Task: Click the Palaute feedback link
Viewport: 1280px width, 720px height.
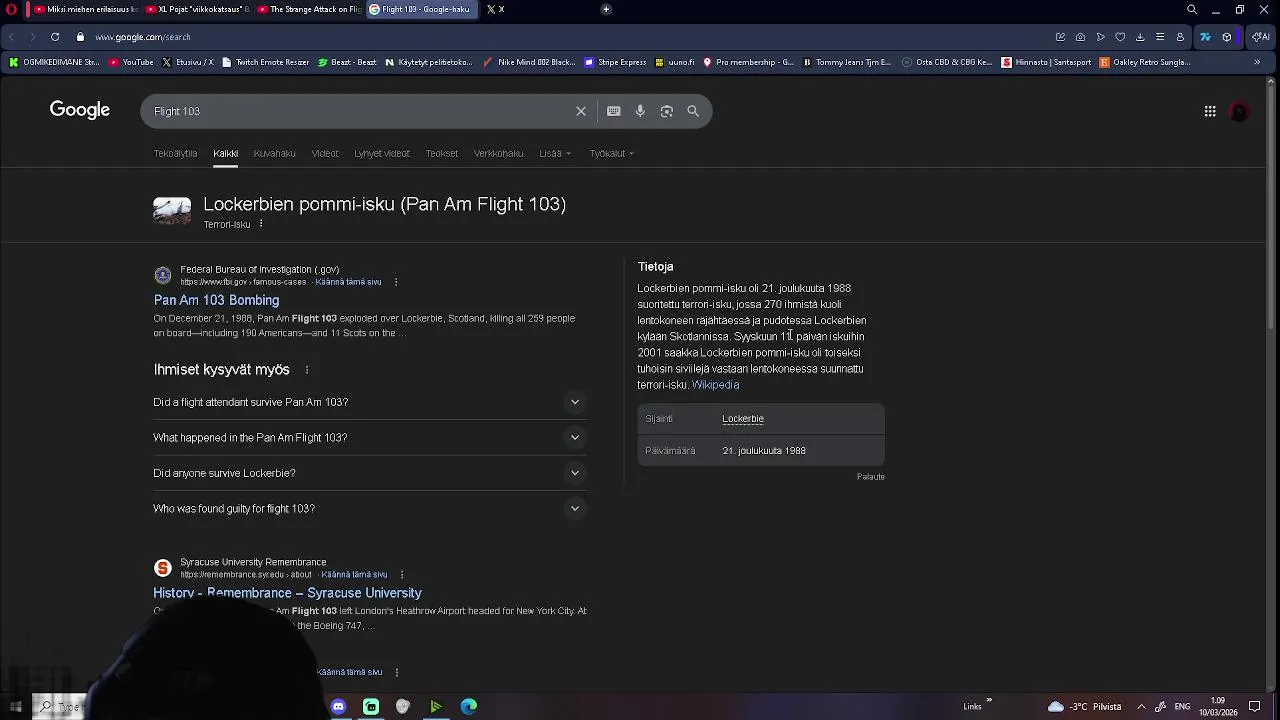Action: [871, 477]
